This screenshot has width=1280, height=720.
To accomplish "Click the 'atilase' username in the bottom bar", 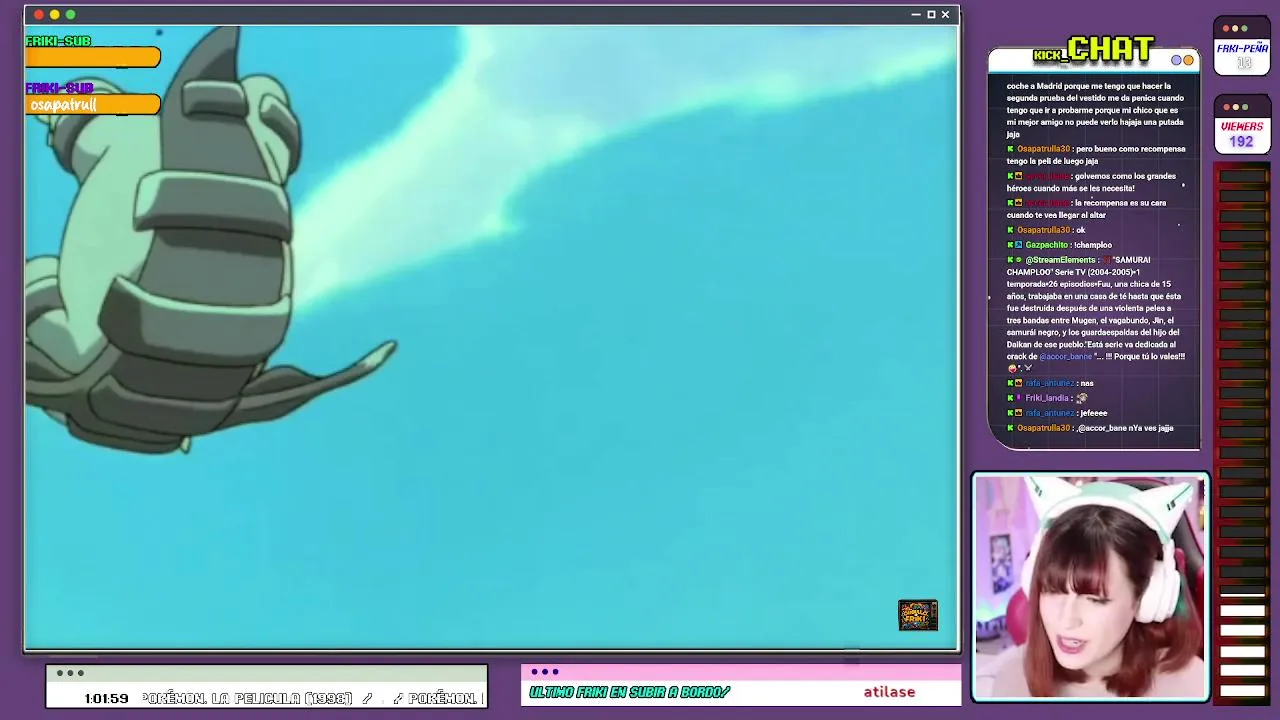I will (x=889, y=692).
